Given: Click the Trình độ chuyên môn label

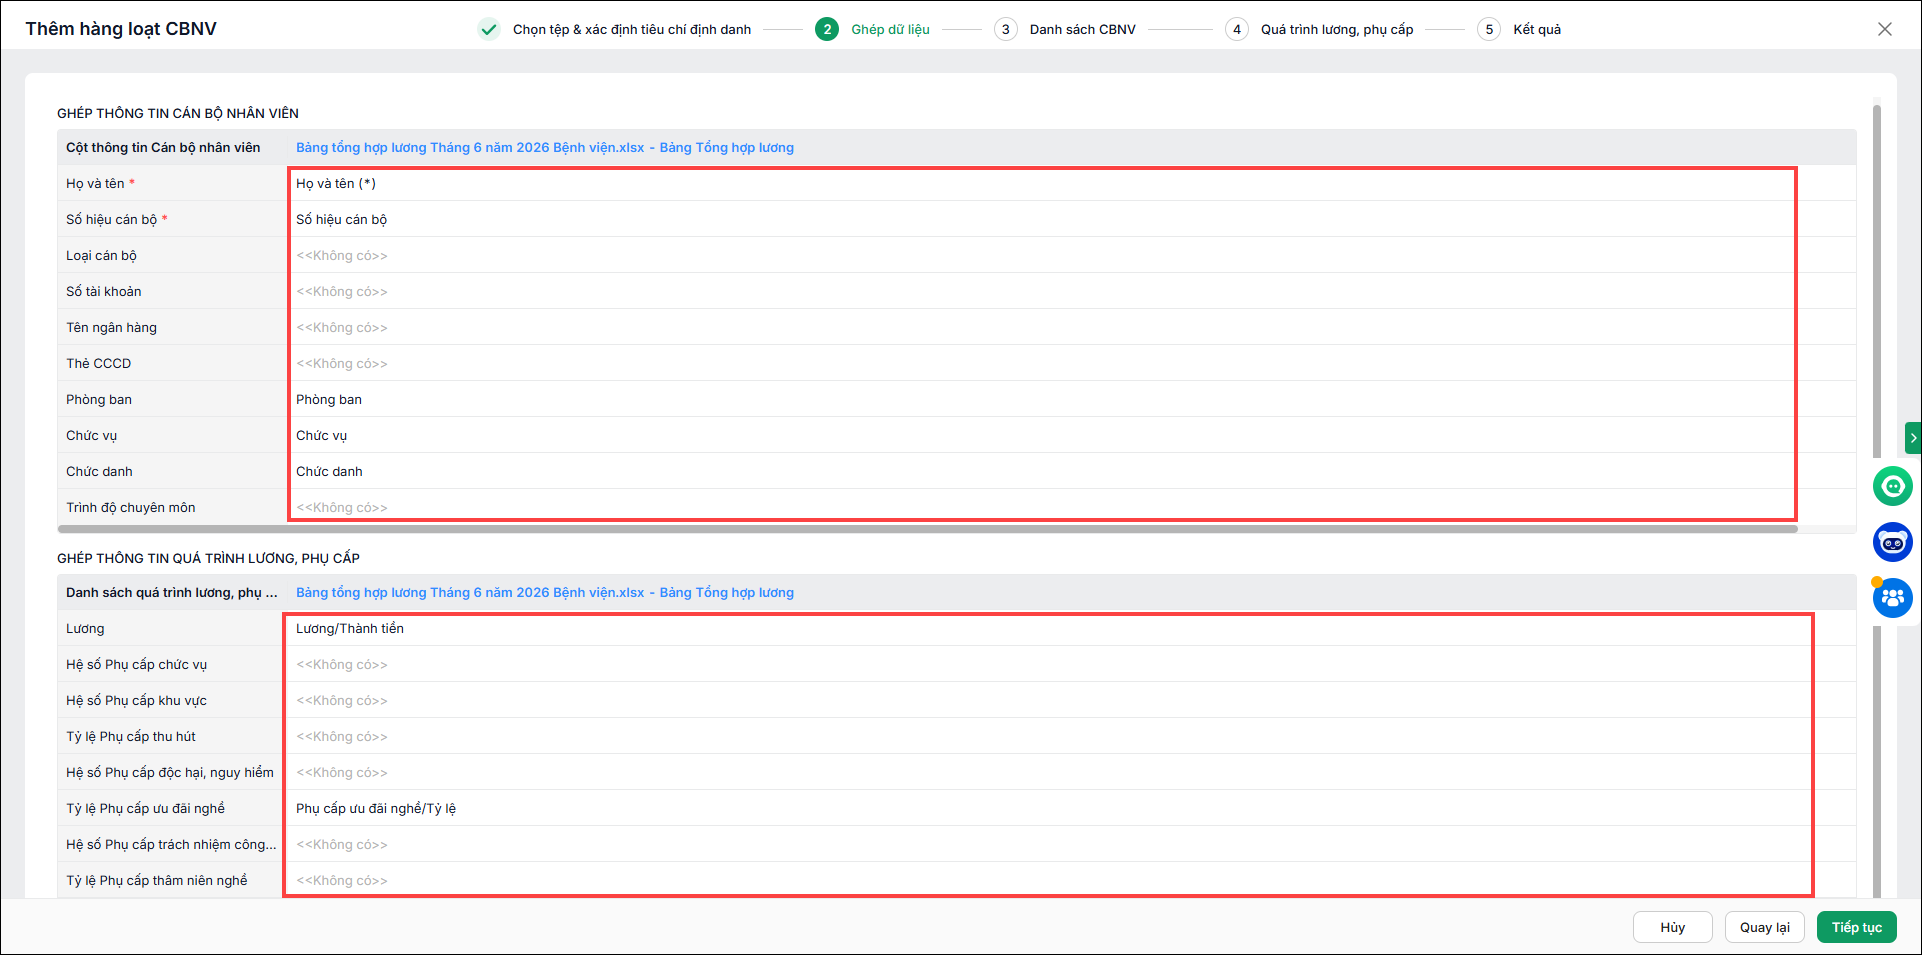Looking at the screenshot, I should click(x=130, y=507).
